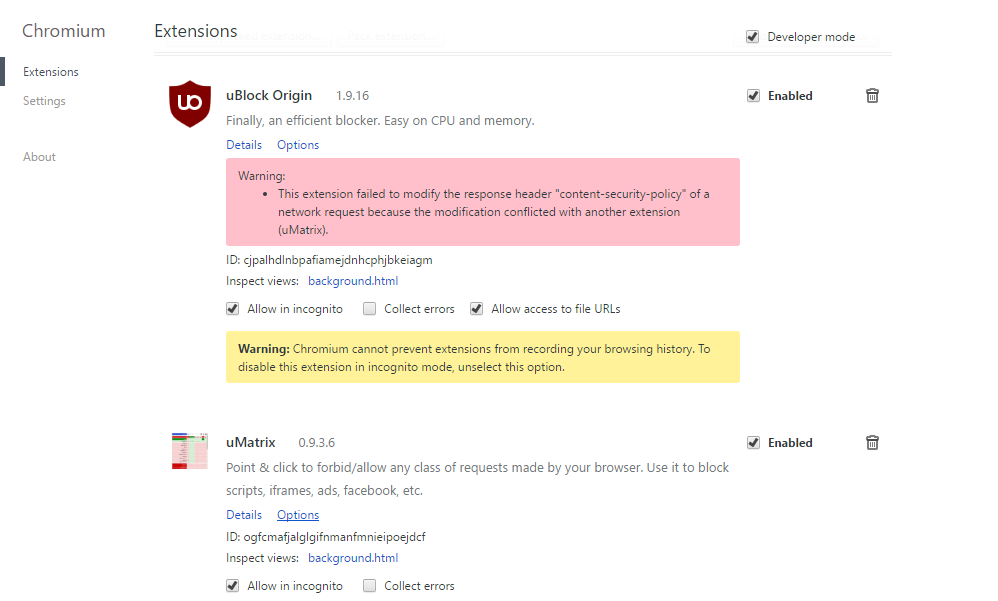Toggle Allow access to file URLs
The height and width of the screenshot is (601, 998).
[476, 308]
